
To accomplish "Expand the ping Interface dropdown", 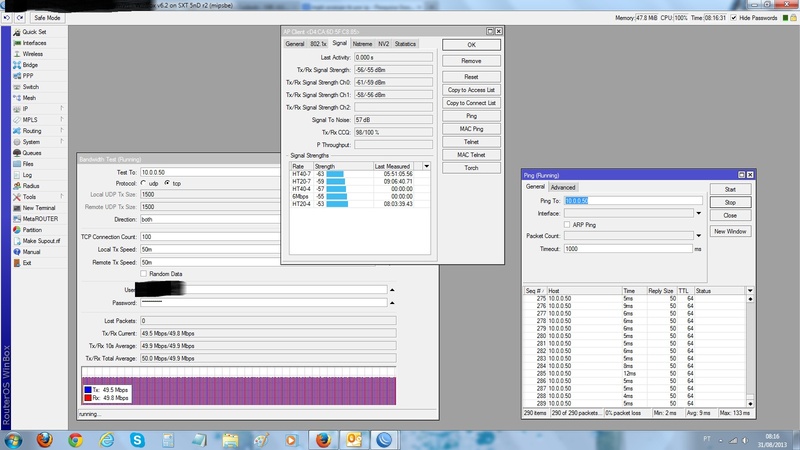I will (x=697, y=212).
